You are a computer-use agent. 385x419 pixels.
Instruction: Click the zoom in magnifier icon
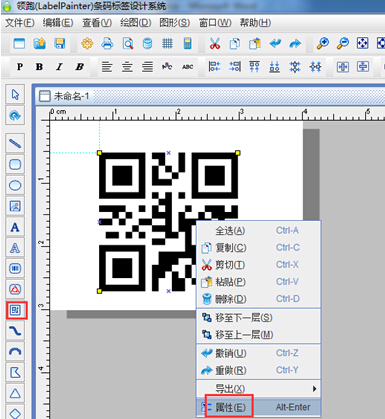(x=322, y=44)
